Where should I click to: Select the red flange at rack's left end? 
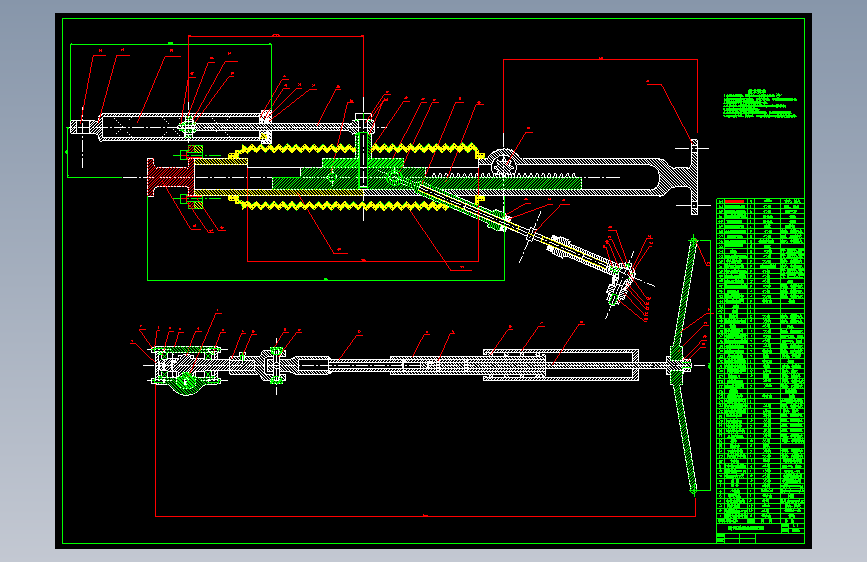(170, 177)
